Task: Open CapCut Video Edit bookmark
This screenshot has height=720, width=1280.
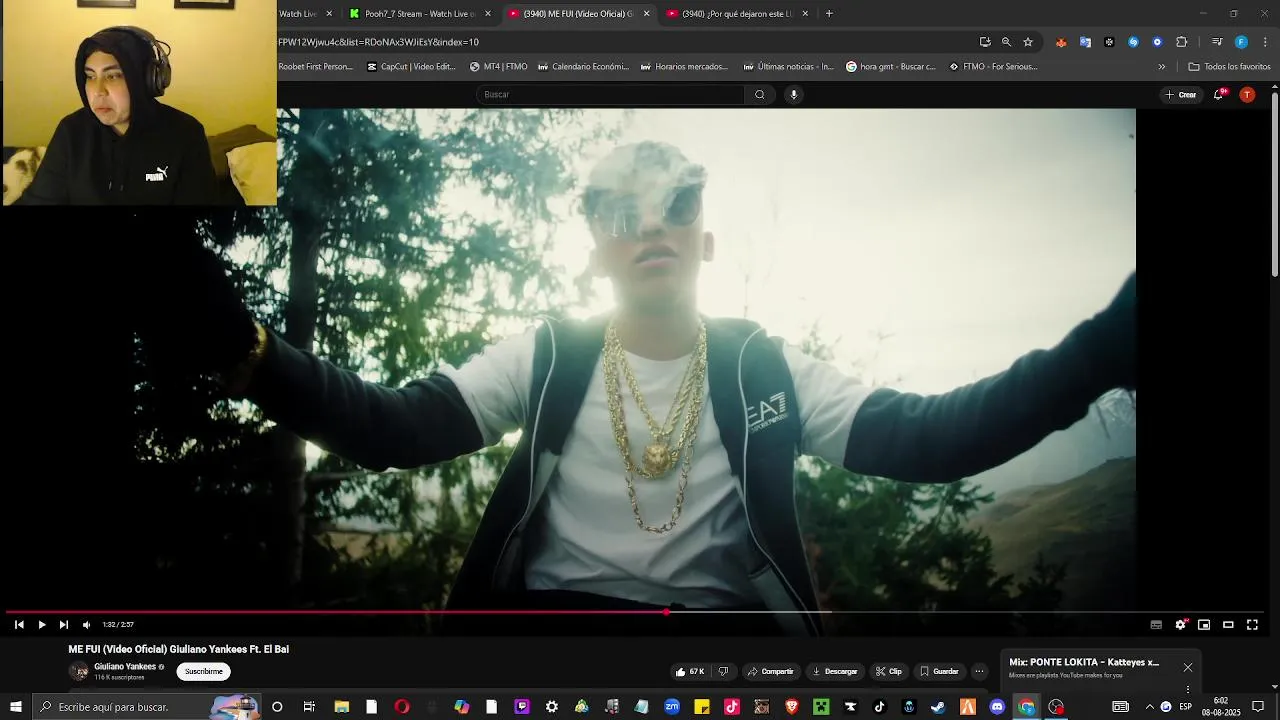Action: (x=411, y=67)
